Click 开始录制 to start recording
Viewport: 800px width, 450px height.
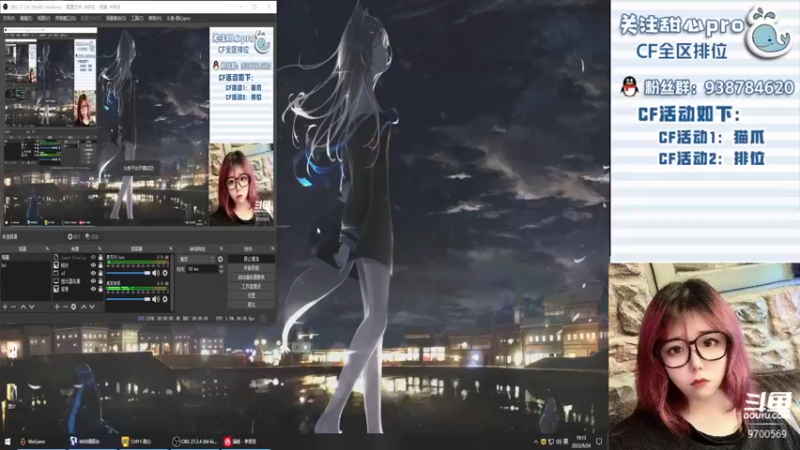[252, 268]
